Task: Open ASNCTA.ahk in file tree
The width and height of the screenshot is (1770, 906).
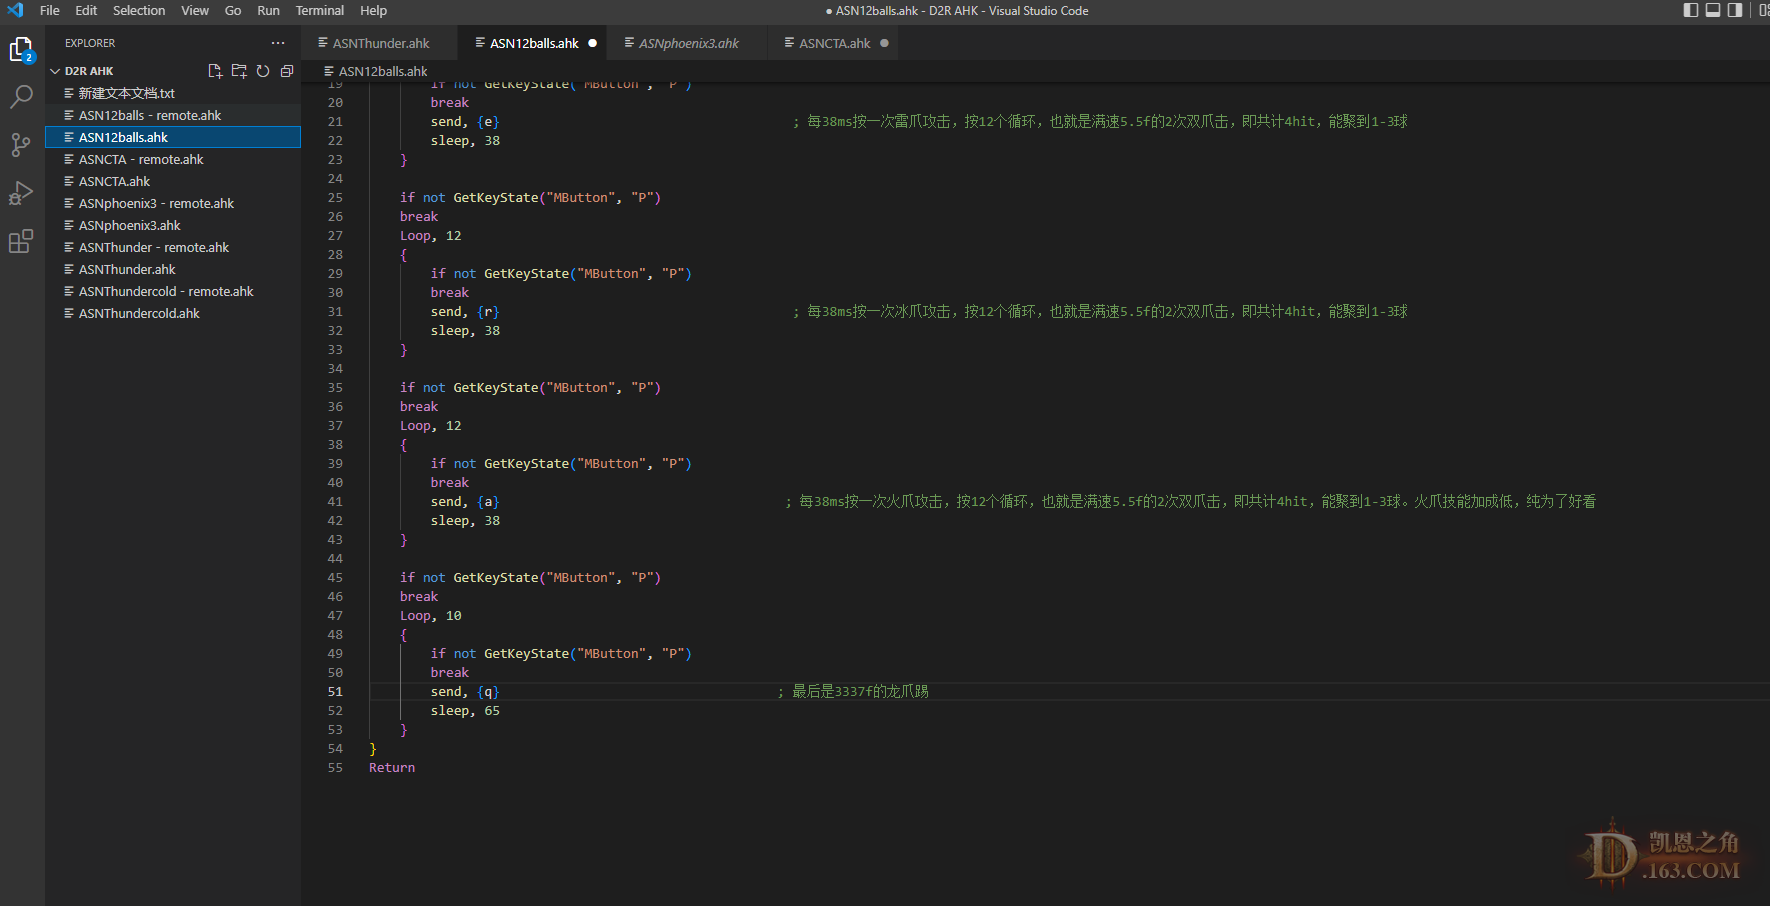Action: (173, 181)
